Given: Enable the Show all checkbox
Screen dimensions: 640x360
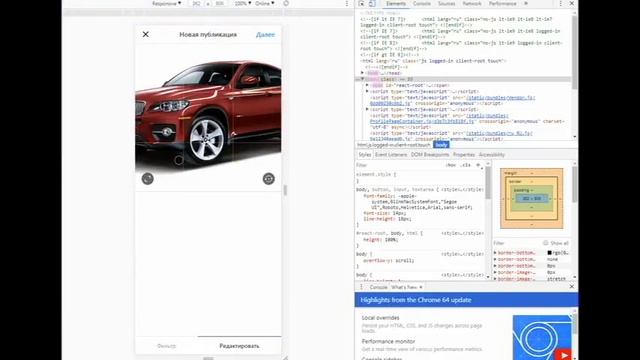Looking at the screenshot, I should (x=546, y=243).
